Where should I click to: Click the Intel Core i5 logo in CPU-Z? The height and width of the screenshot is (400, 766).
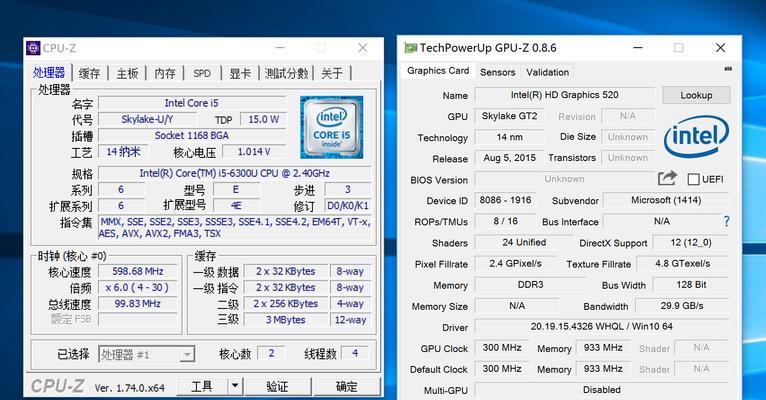[x=332, y=127]
